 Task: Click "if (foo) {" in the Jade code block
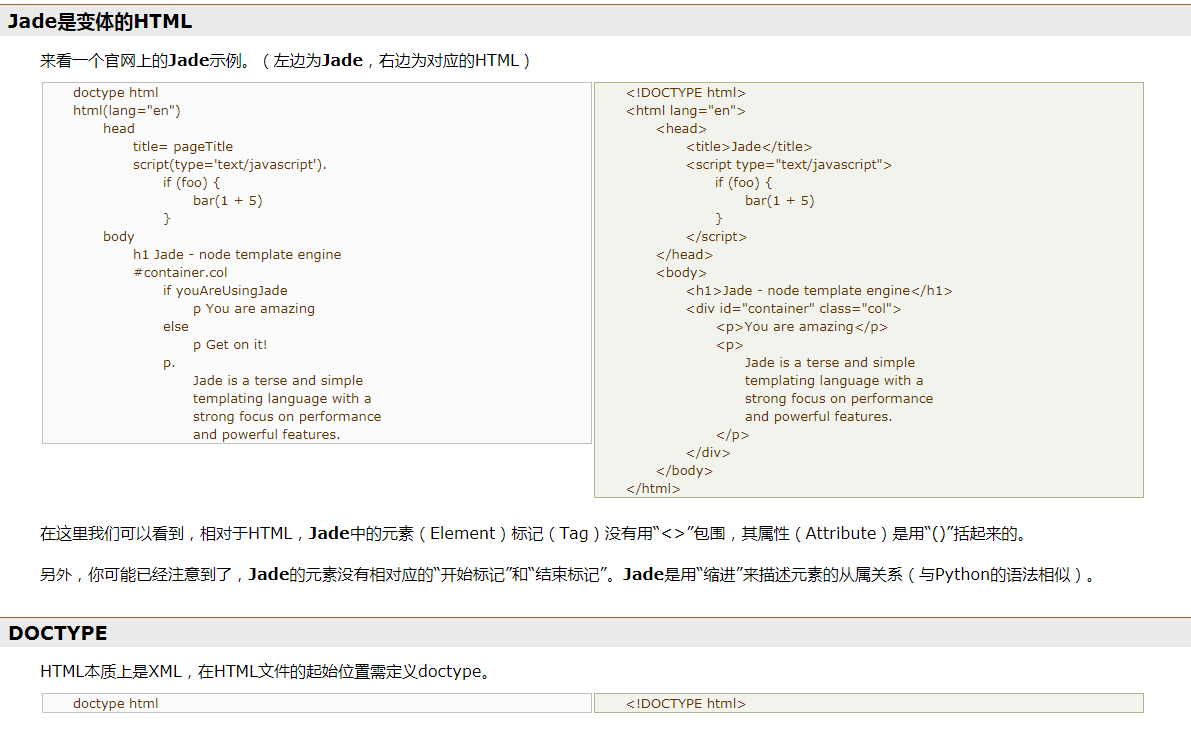(x=191, y=183)
